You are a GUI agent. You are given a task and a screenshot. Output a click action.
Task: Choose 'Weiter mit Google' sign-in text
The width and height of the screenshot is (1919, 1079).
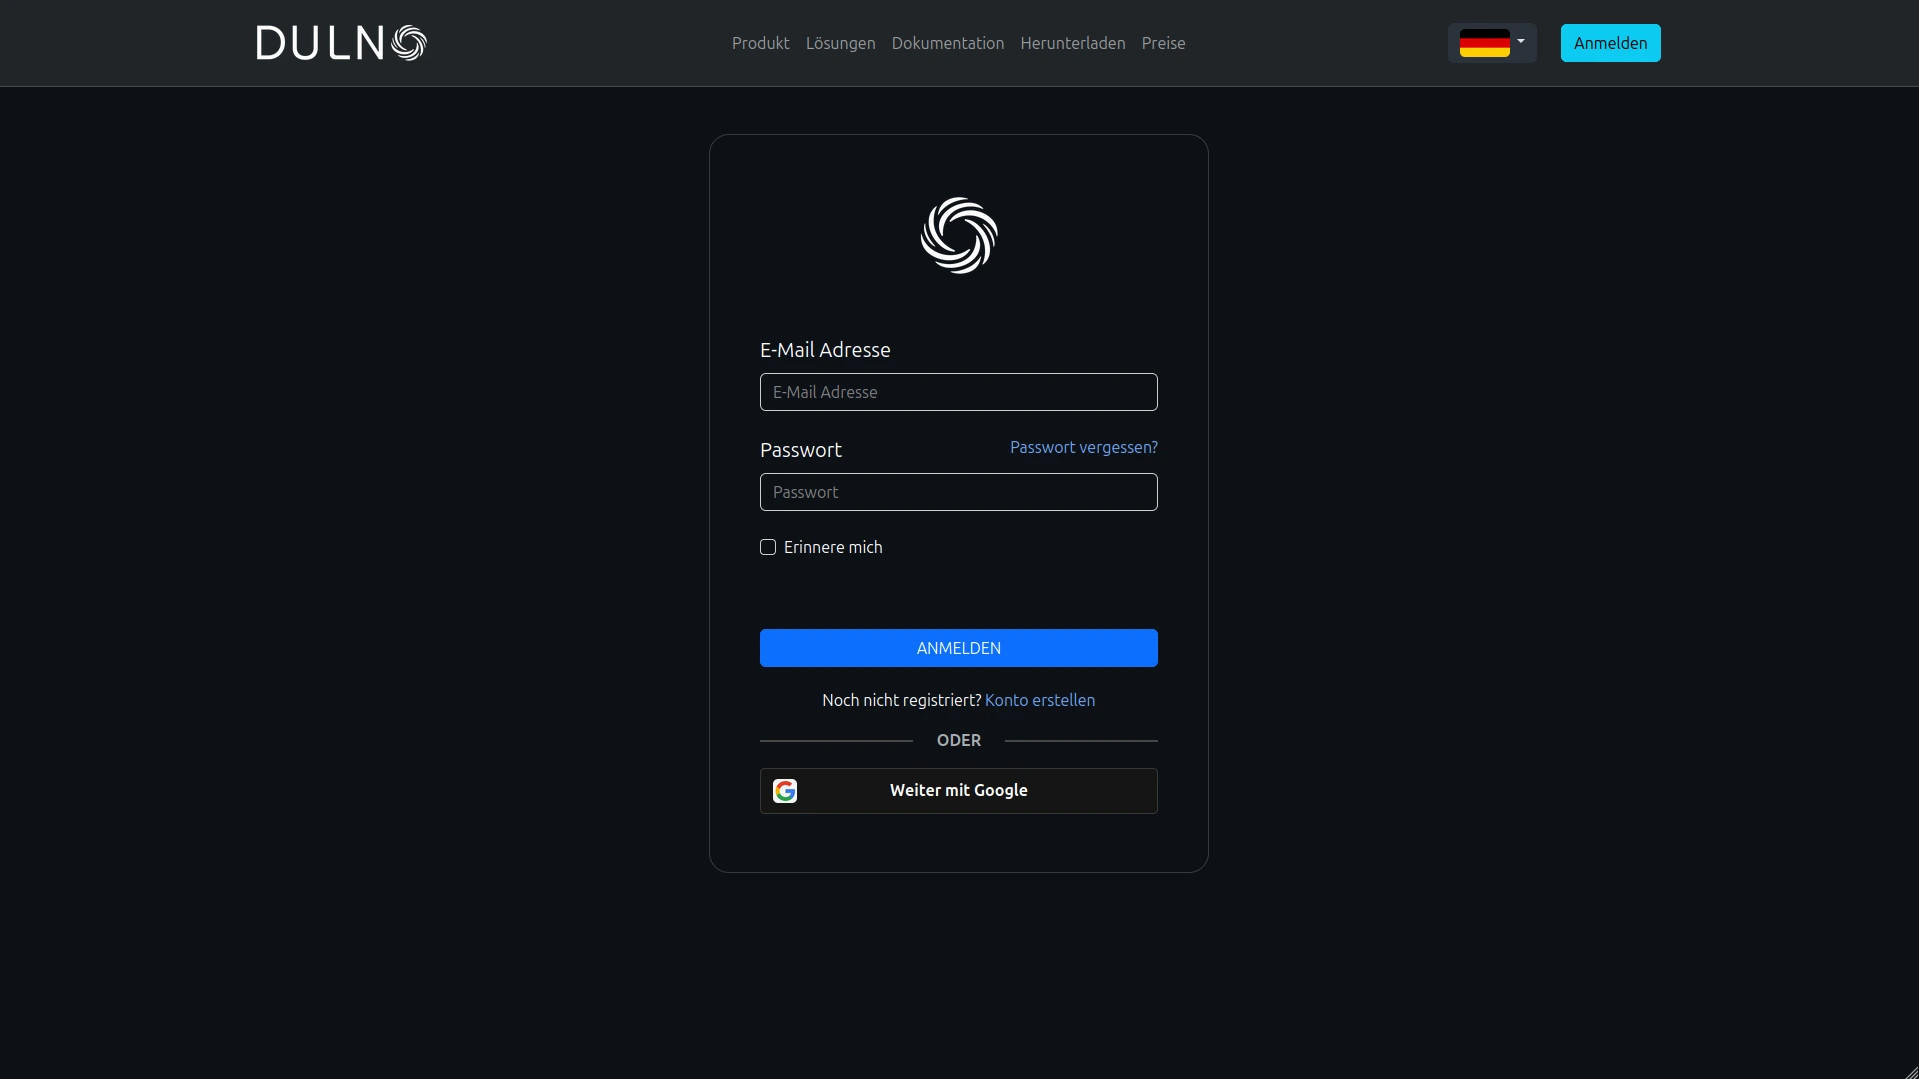point(958,790)
